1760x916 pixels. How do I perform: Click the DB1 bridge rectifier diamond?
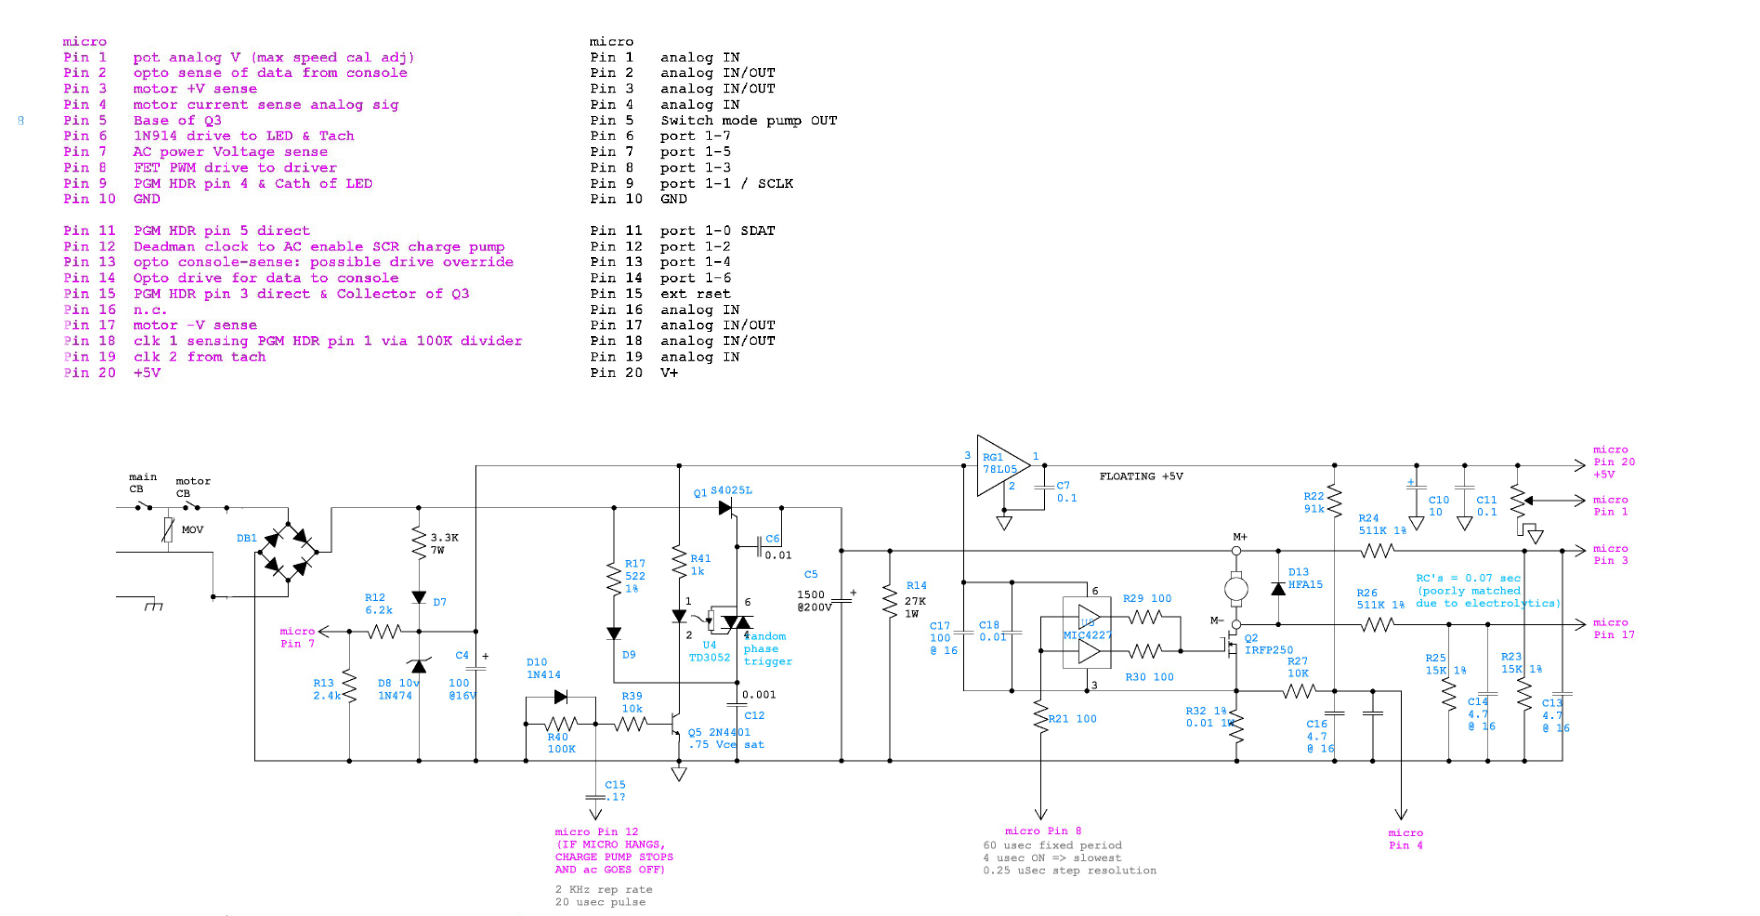point(288,550)
